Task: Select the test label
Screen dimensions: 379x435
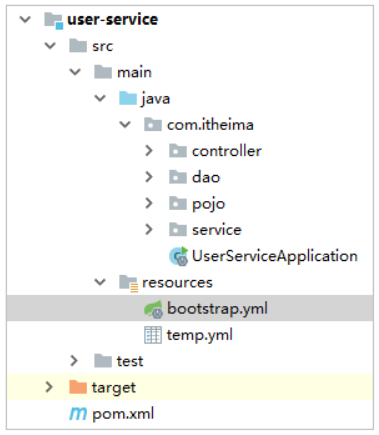Action: 130,361
